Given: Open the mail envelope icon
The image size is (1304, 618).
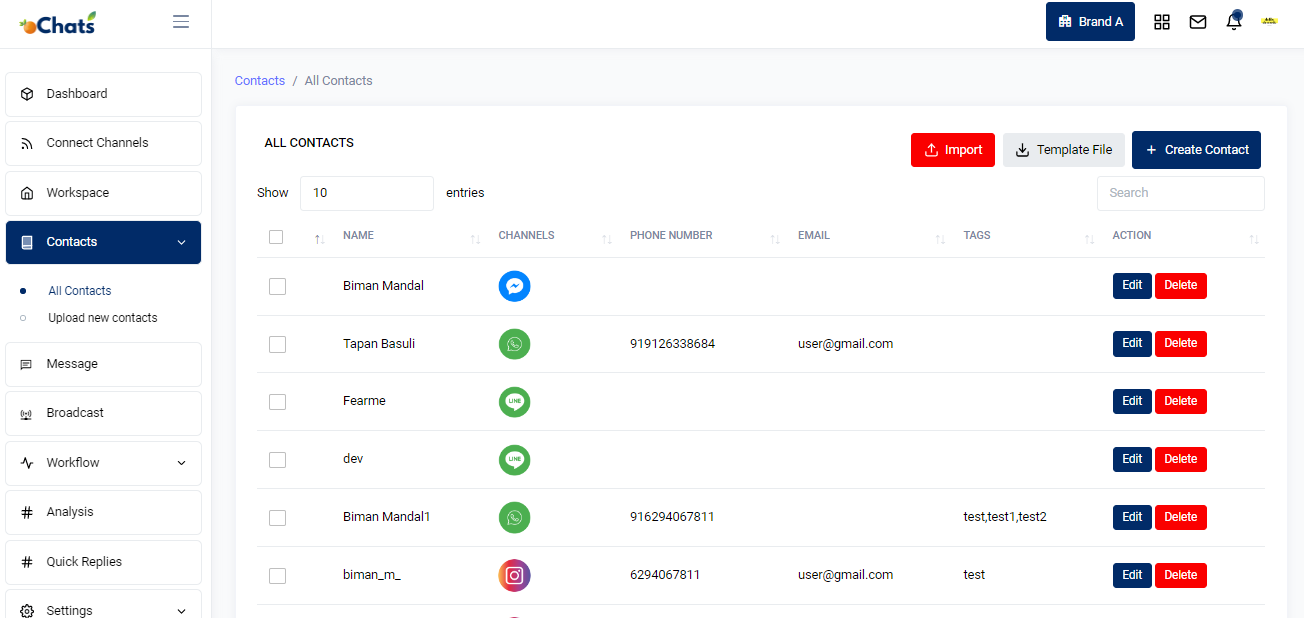Looking at the screenshot, I should [x=1198, y=22].
